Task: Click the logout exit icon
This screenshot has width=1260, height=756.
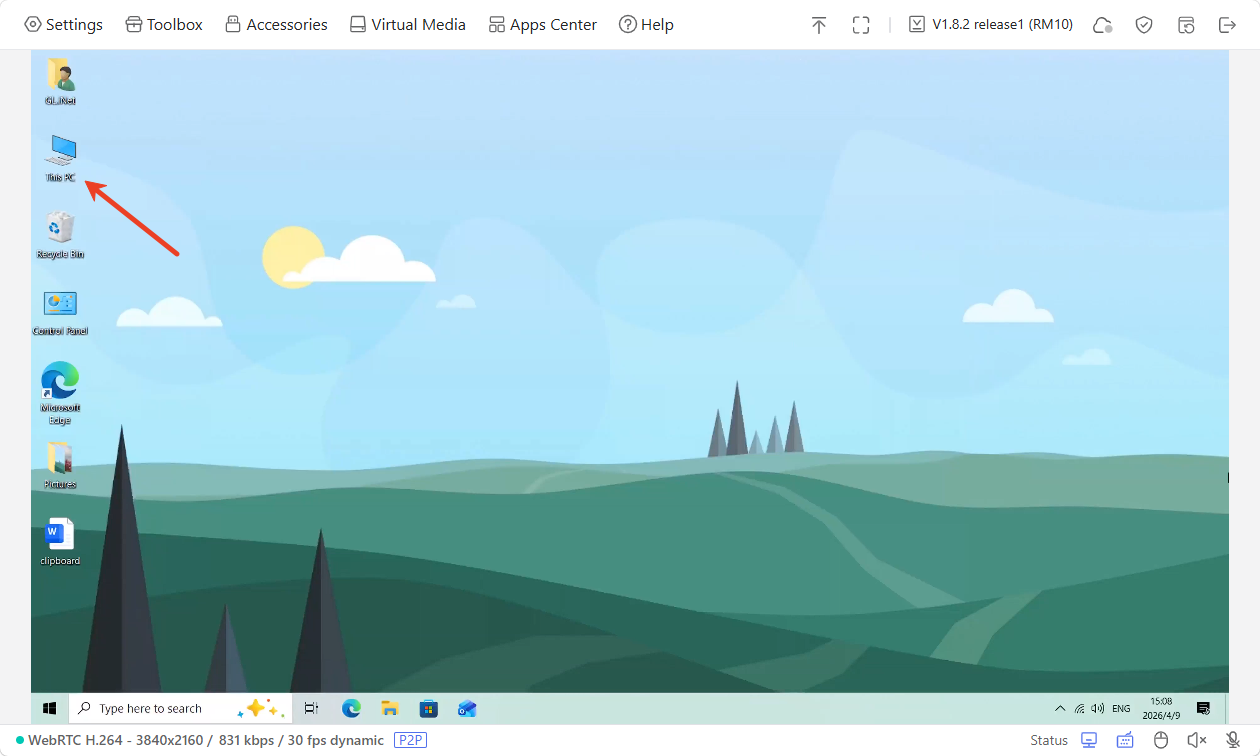Action: tap(1227, 25)
